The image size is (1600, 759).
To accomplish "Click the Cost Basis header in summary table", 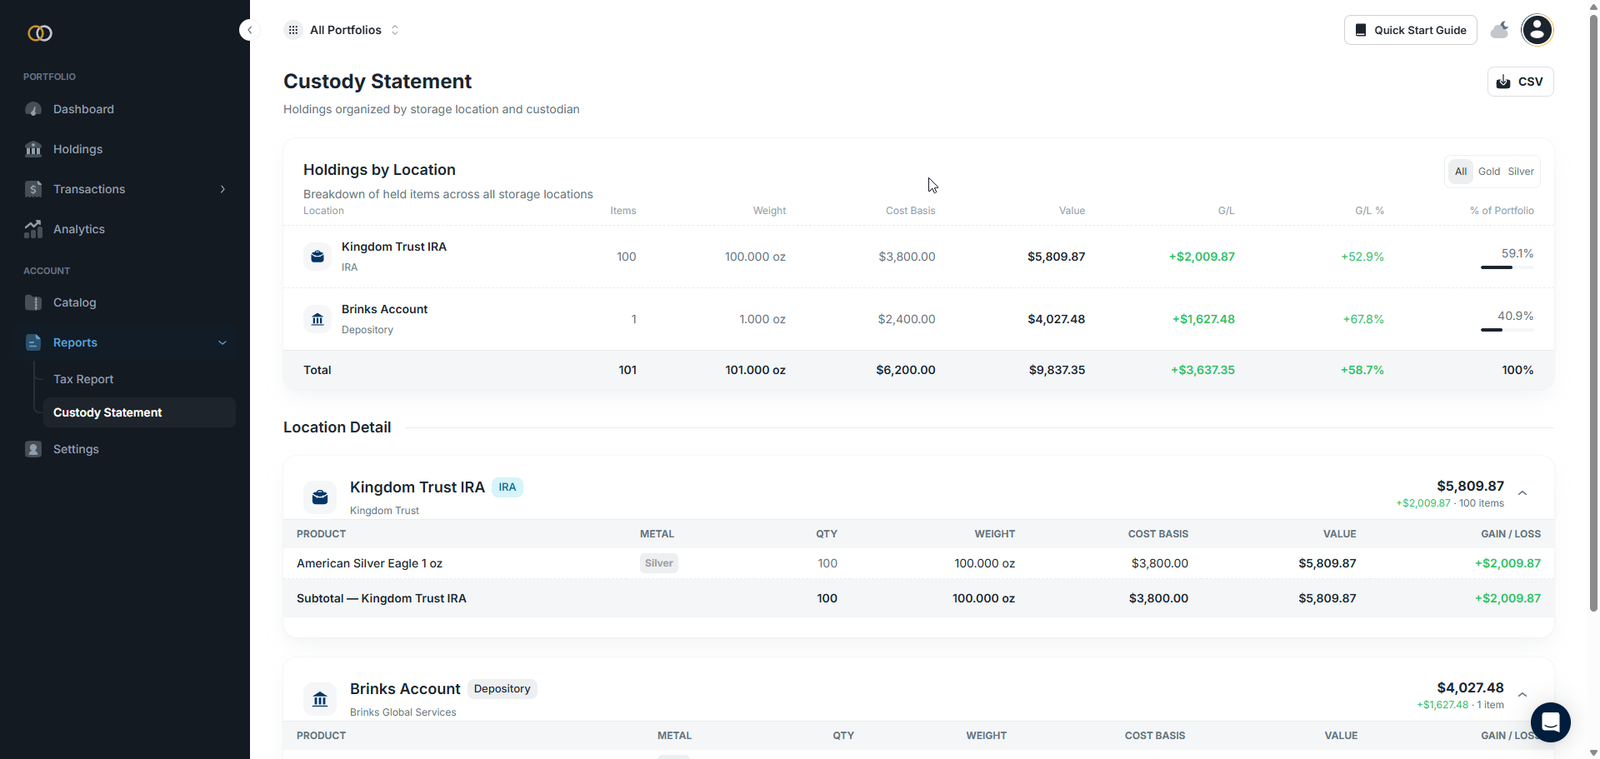I will 910,211.
